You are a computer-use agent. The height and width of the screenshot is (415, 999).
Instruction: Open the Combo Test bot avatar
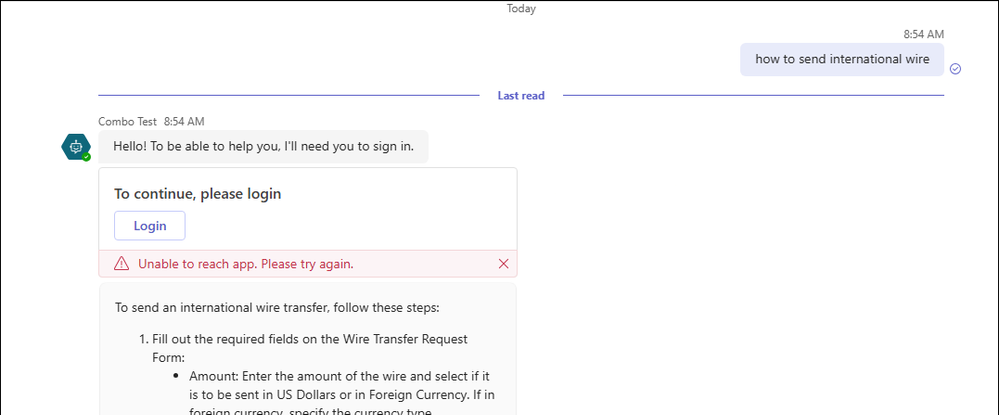pos(76,147)
